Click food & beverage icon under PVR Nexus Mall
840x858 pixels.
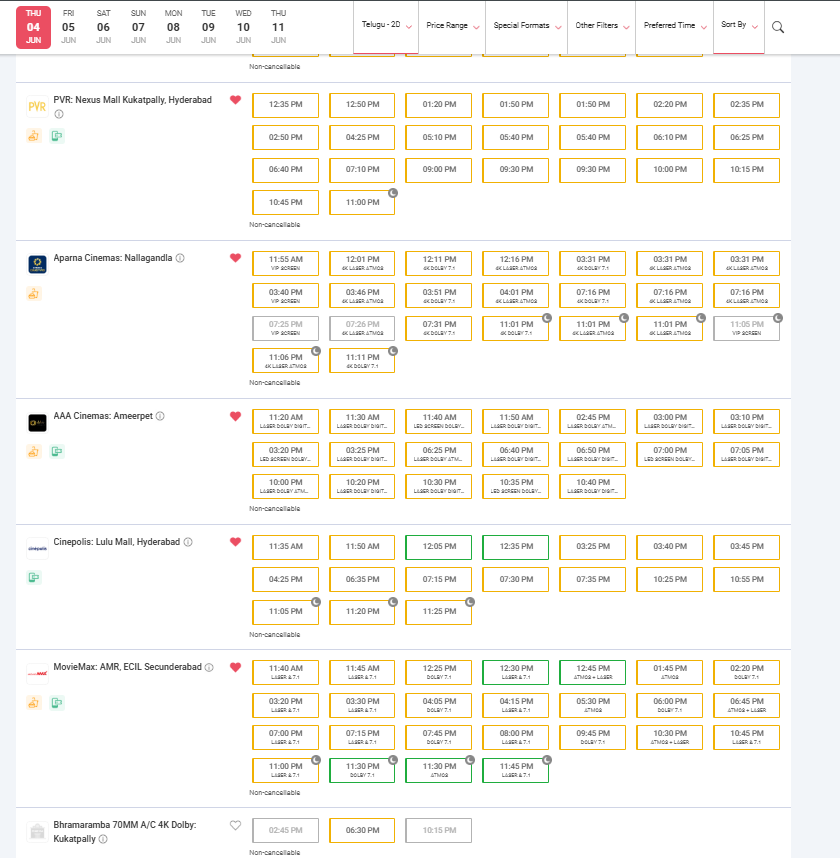point(34,136)
